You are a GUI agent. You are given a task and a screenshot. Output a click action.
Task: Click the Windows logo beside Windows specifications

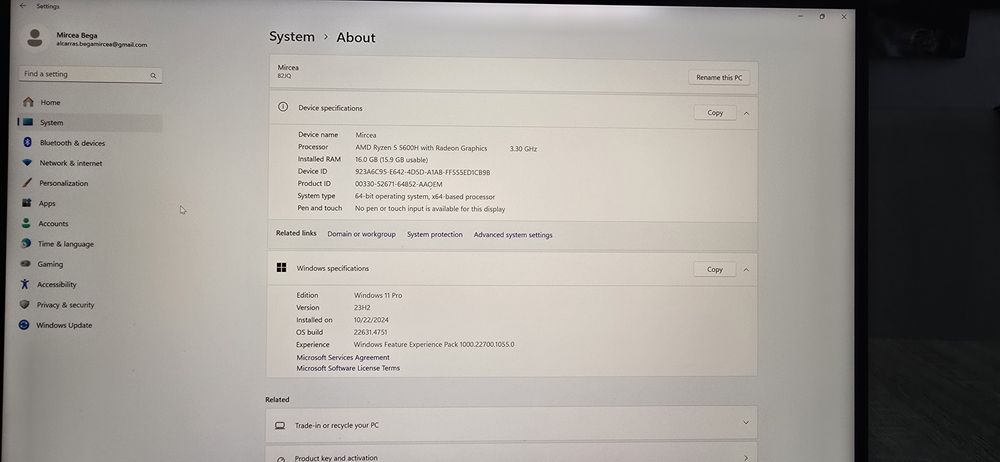(x=281, y=268)
